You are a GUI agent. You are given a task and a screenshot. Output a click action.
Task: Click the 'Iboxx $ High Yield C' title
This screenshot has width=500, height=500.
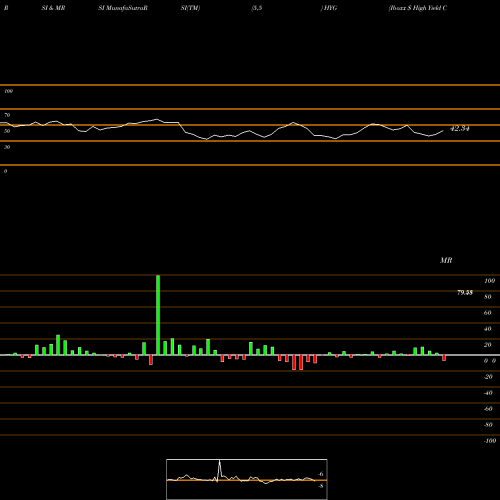418,8
